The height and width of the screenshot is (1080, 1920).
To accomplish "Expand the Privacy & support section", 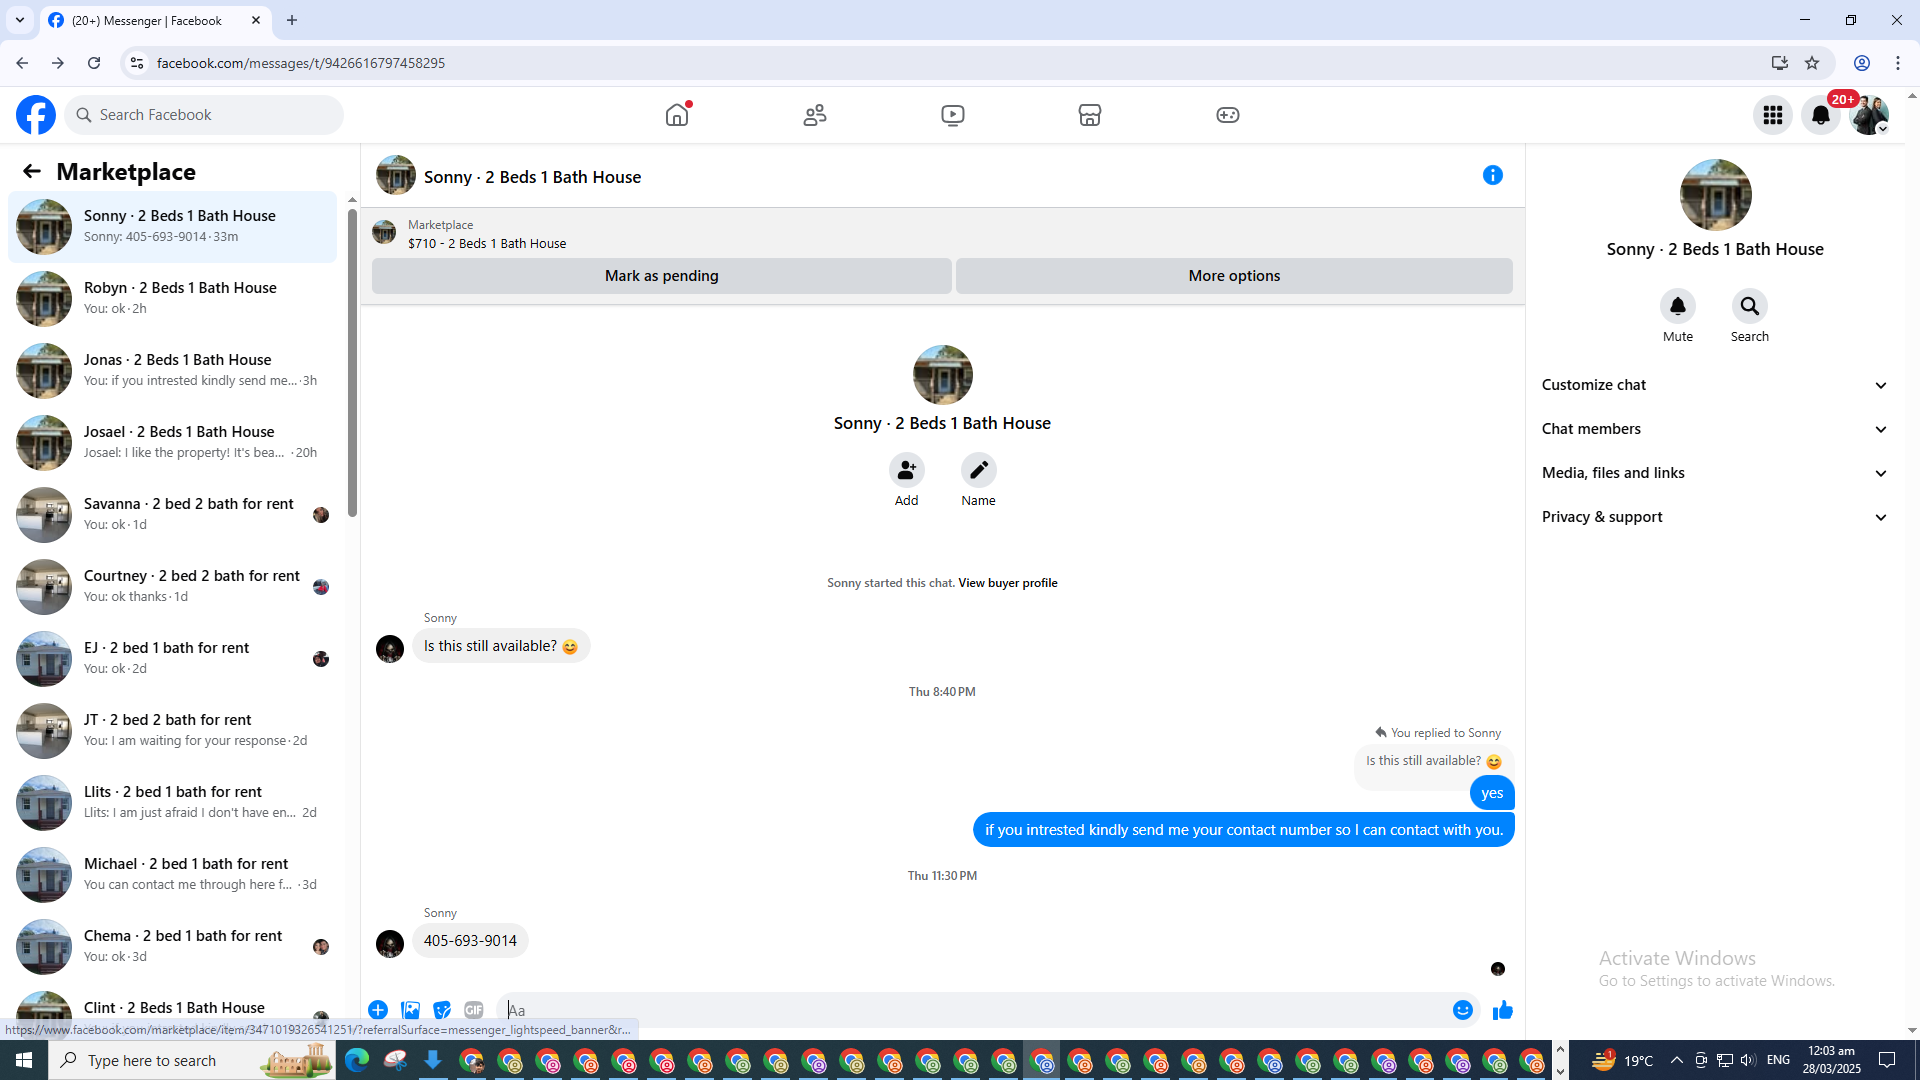I will [1715, 517].
